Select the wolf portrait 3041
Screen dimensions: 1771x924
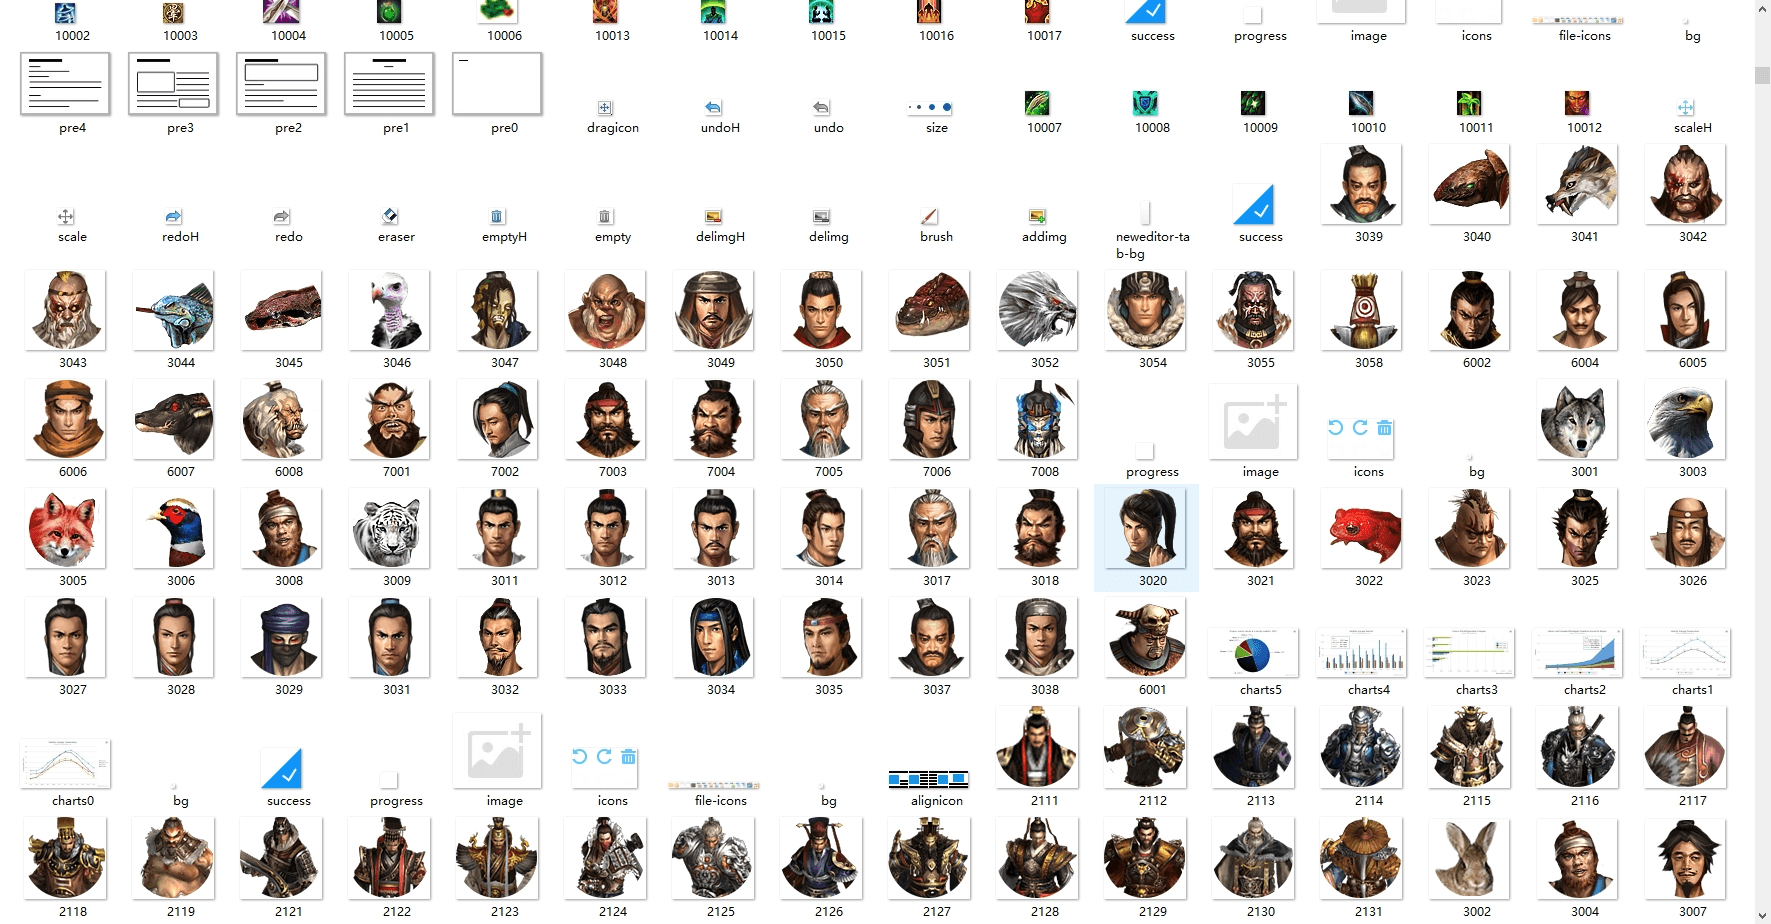click(1577, 184)
